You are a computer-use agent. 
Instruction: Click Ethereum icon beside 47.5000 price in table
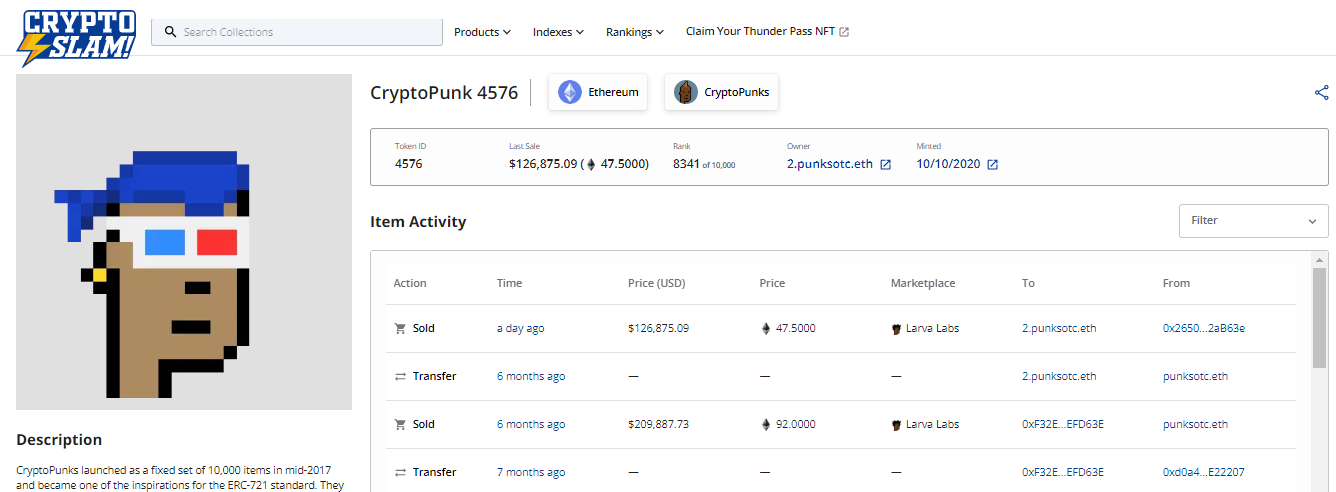767,328
